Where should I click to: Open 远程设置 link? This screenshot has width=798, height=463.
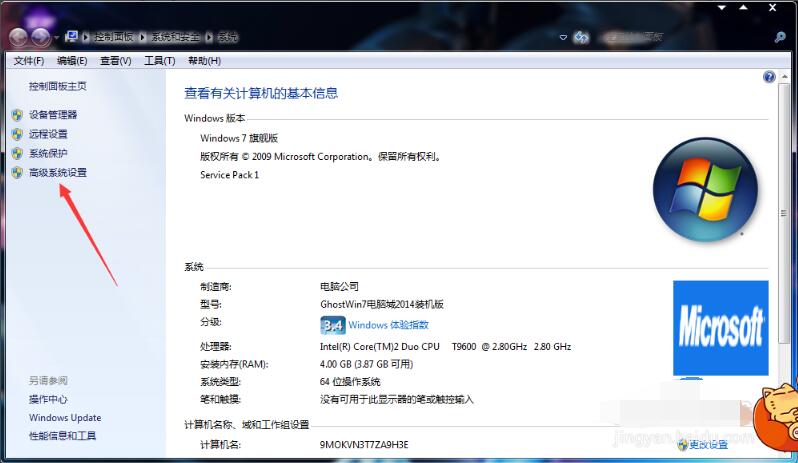pyautogui.click(x=48, y=134)
